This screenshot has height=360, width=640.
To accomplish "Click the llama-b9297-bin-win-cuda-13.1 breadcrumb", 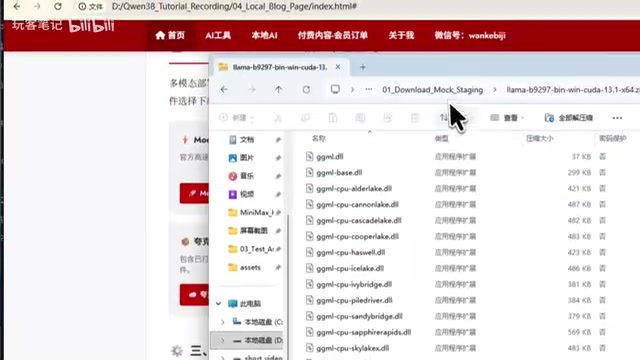I will click(x=573, y=90).
